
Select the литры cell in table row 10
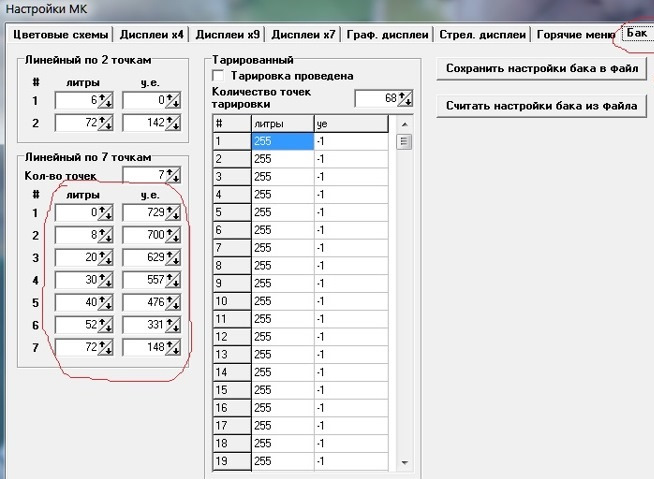(x=283, y=301)
